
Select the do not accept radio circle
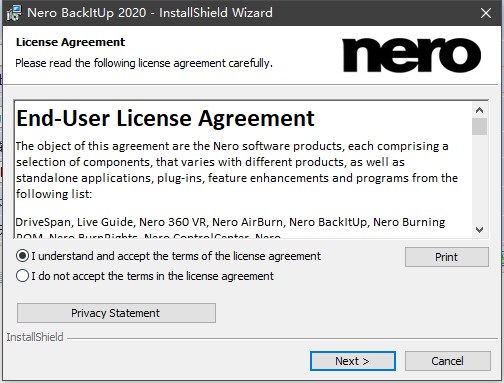pyautogui.click(x=22, y=276)
